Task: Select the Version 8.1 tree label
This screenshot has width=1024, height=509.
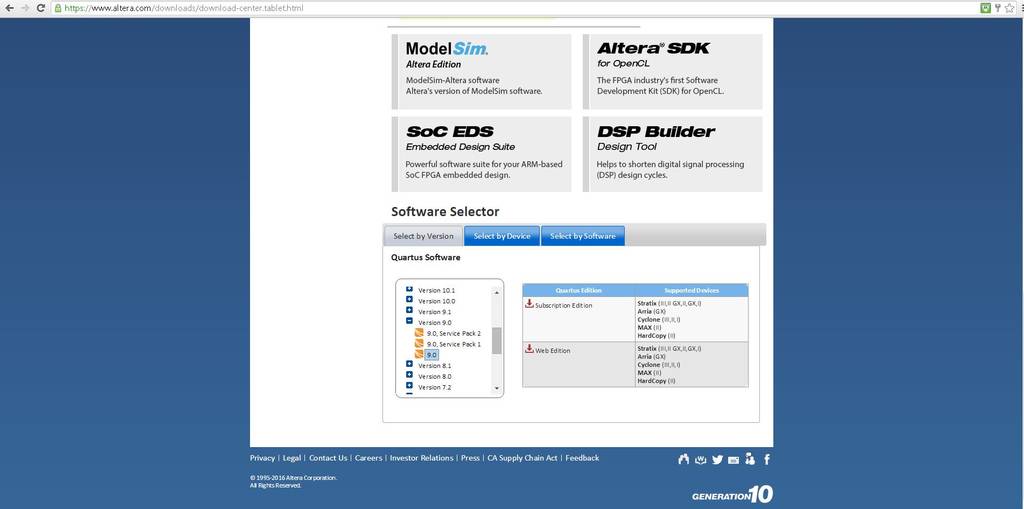Action: (x=434, y=366)
